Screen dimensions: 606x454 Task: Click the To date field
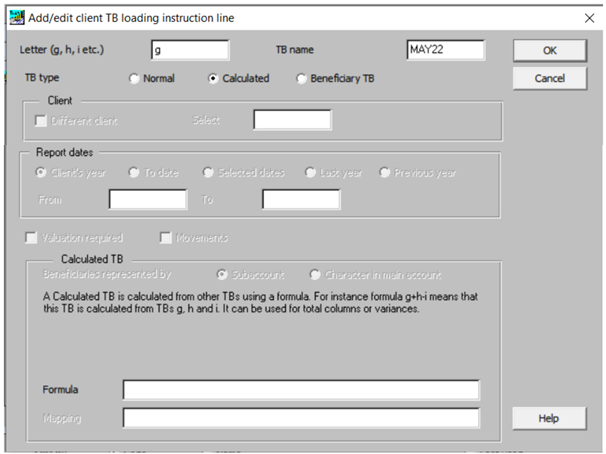[301, 199]
